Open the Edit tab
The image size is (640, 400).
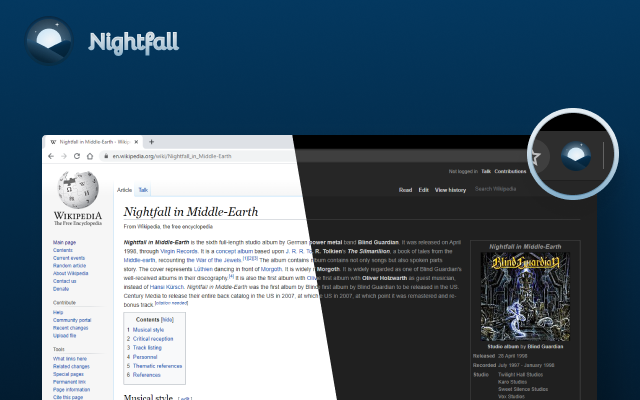423,190
